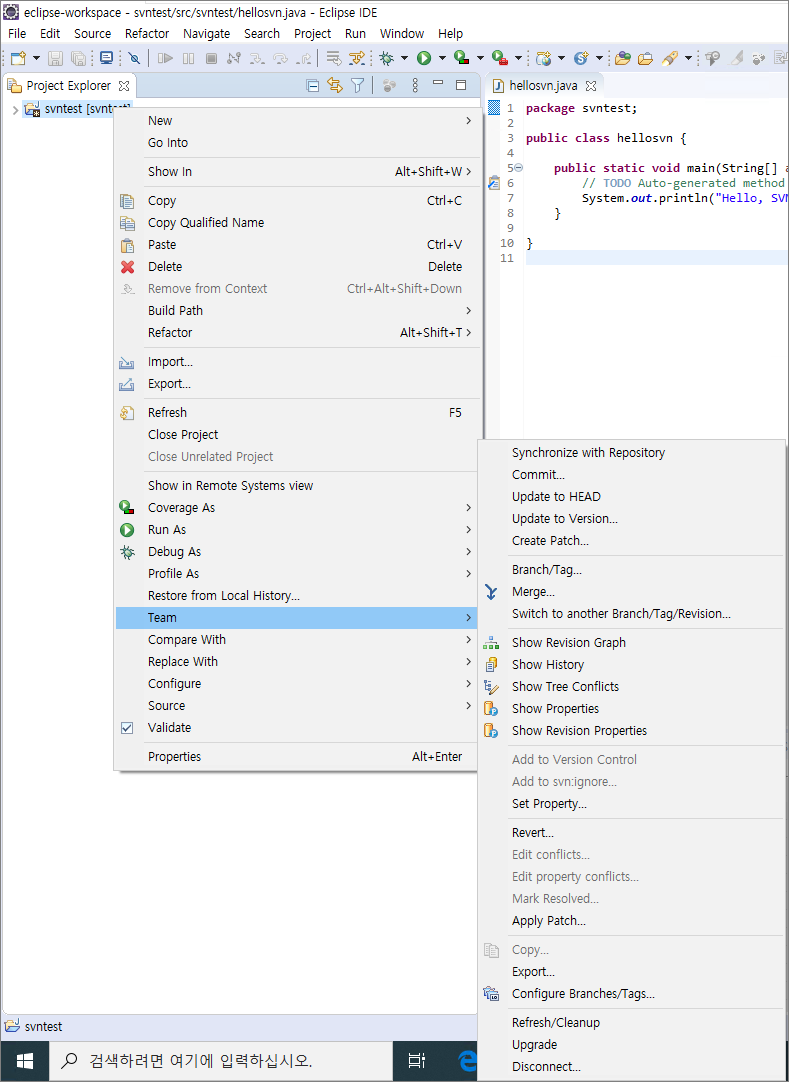The image size is (789, 1082).
Task: Expand the Run As submenu
Action: (x=298, y=530)
